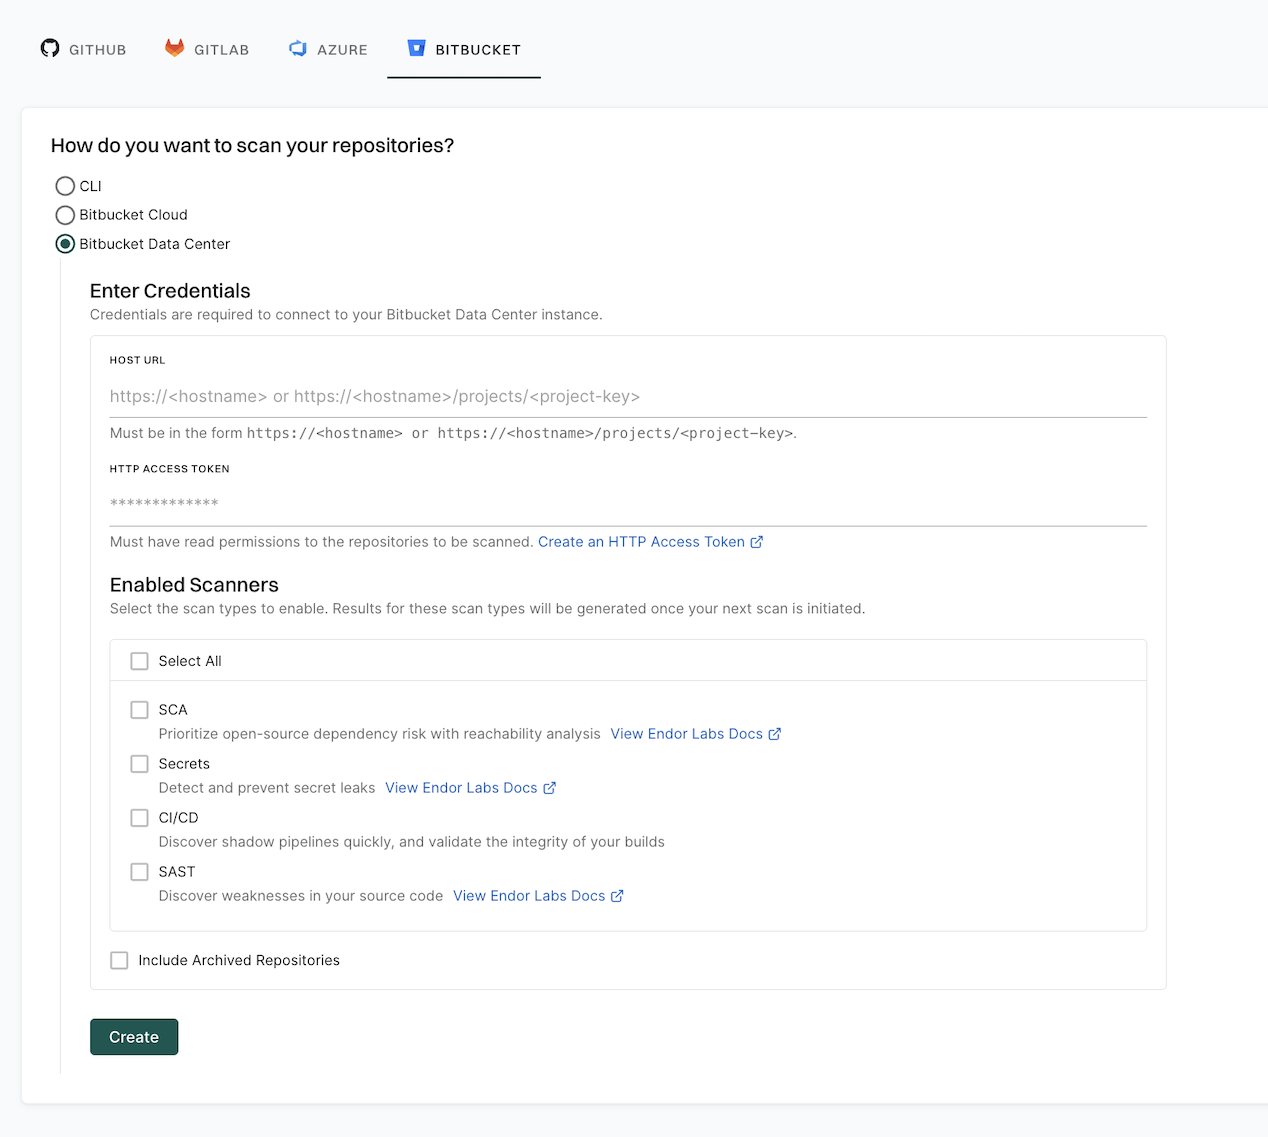Click the GitLab fox icon
Viewport: 1268px width, 1137px height.
pyautogui.click(x=175, y=47)
